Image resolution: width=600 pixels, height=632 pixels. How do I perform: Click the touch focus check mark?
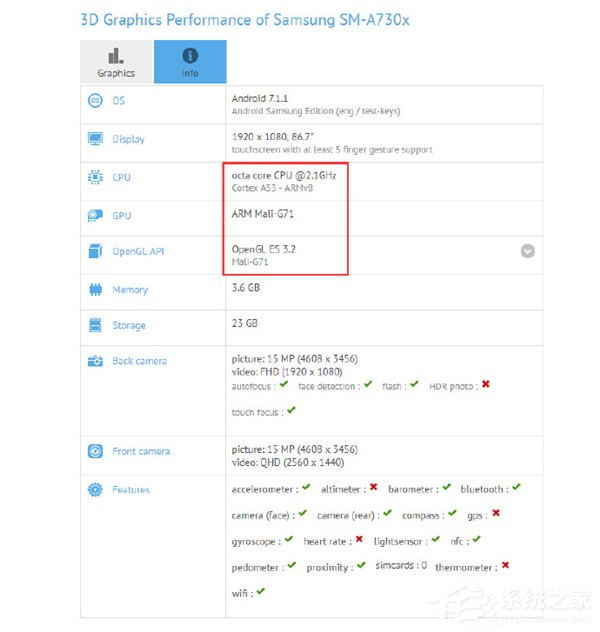tap(291, 410)
